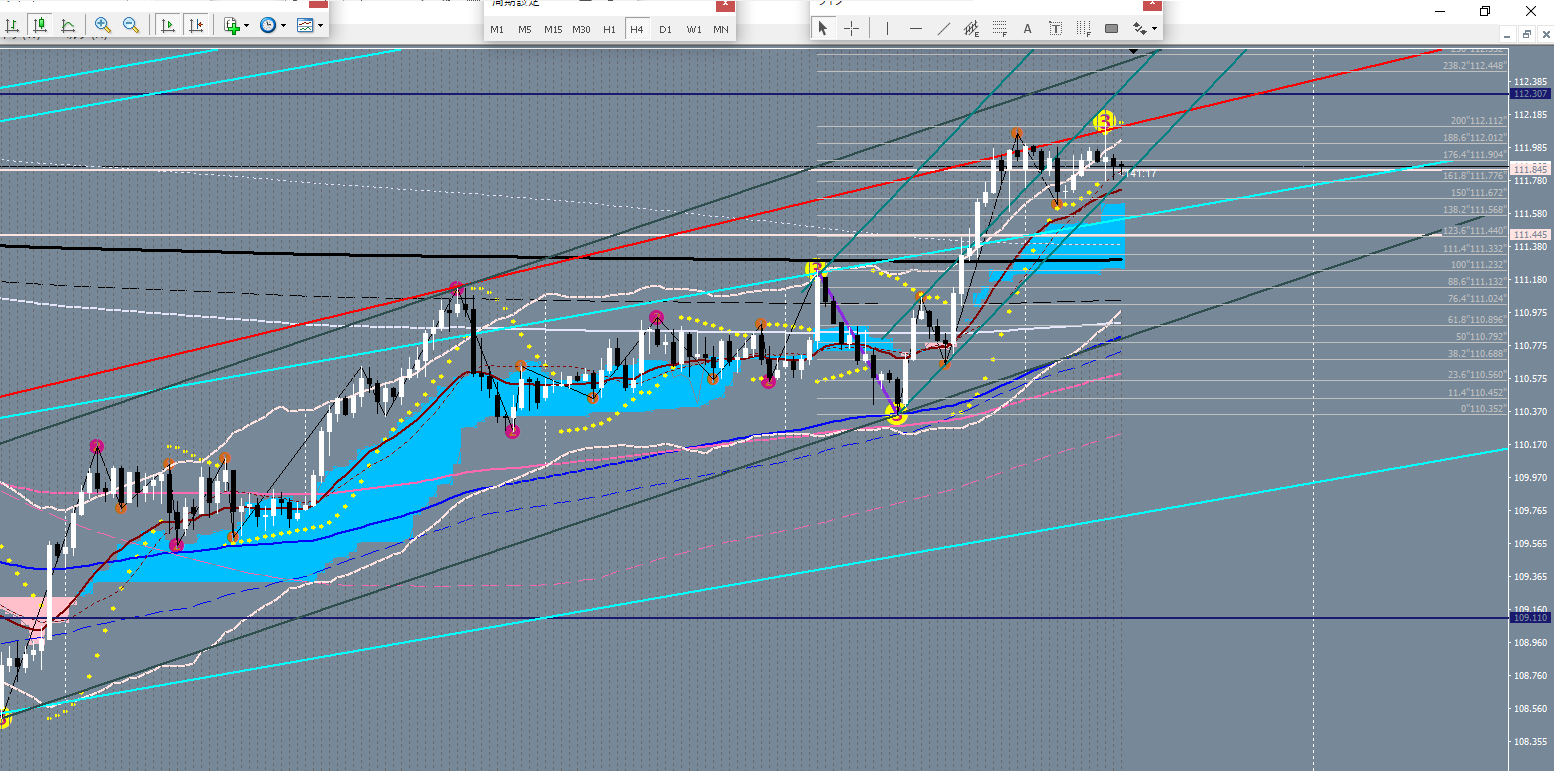Click the chart shift triangle marker
The image size is (1554, 771).
point(1133,50)
